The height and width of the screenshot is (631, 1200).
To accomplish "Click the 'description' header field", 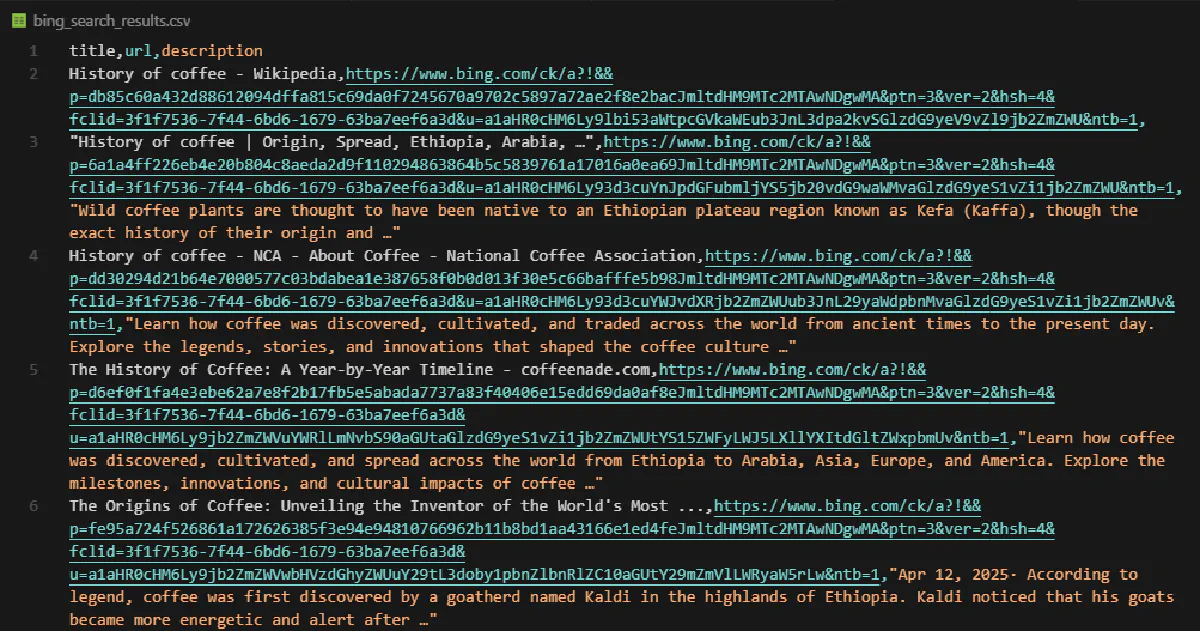I will [212, 51].
